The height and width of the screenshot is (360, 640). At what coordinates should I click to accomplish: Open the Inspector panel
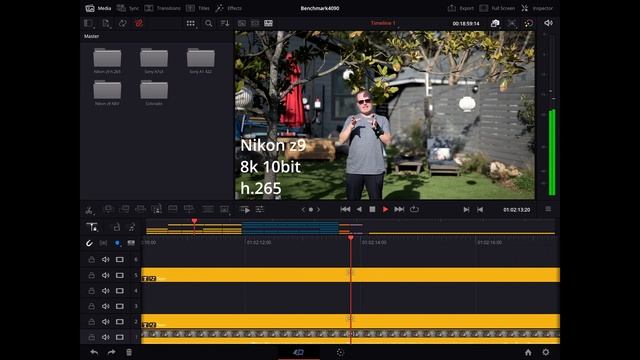point(537,8)
